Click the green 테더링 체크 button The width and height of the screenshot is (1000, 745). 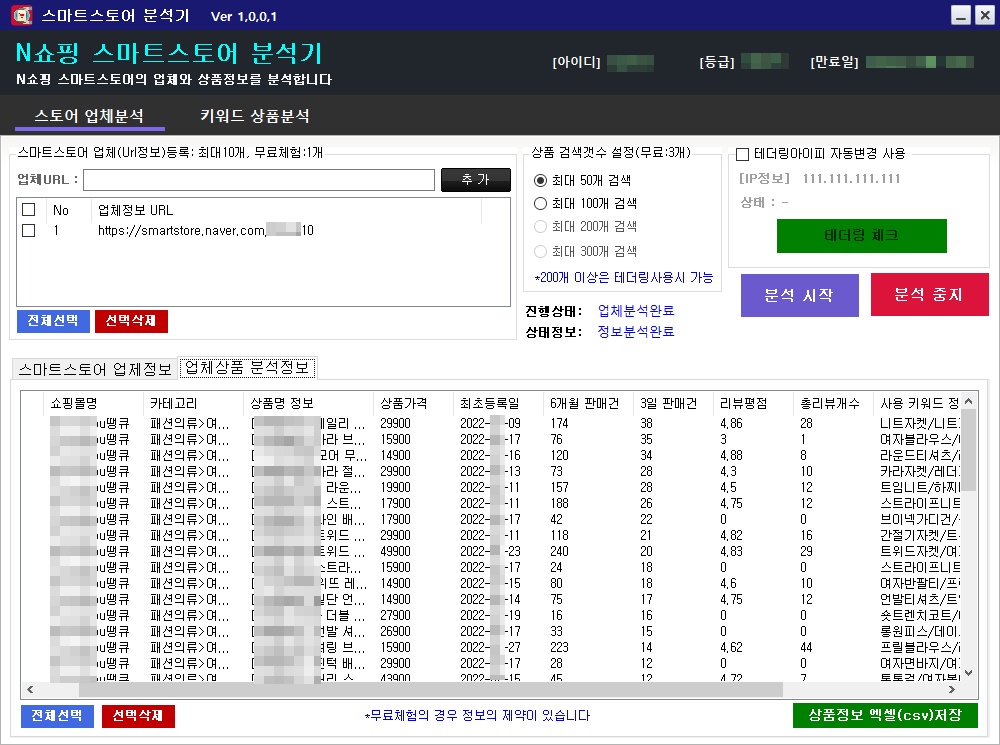coord(862,235)
